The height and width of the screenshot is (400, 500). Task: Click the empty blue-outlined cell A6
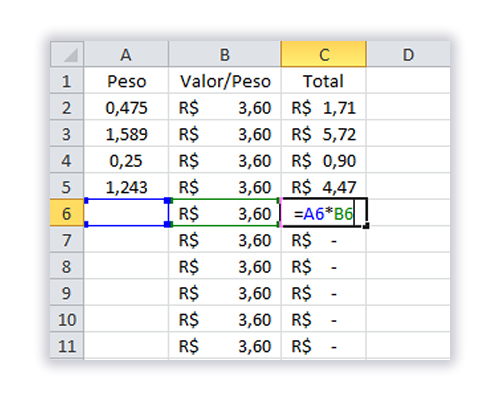[127, 213]
